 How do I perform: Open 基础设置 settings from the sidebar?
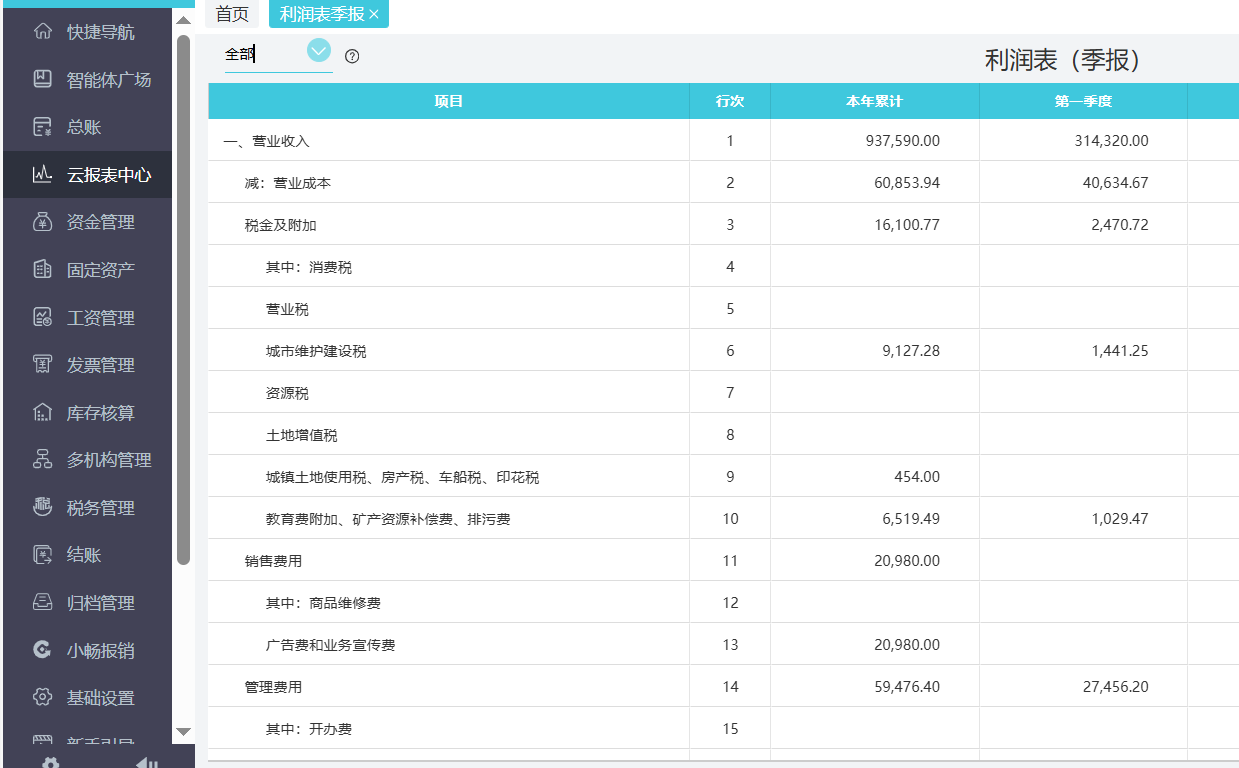(x=42, y=697)
